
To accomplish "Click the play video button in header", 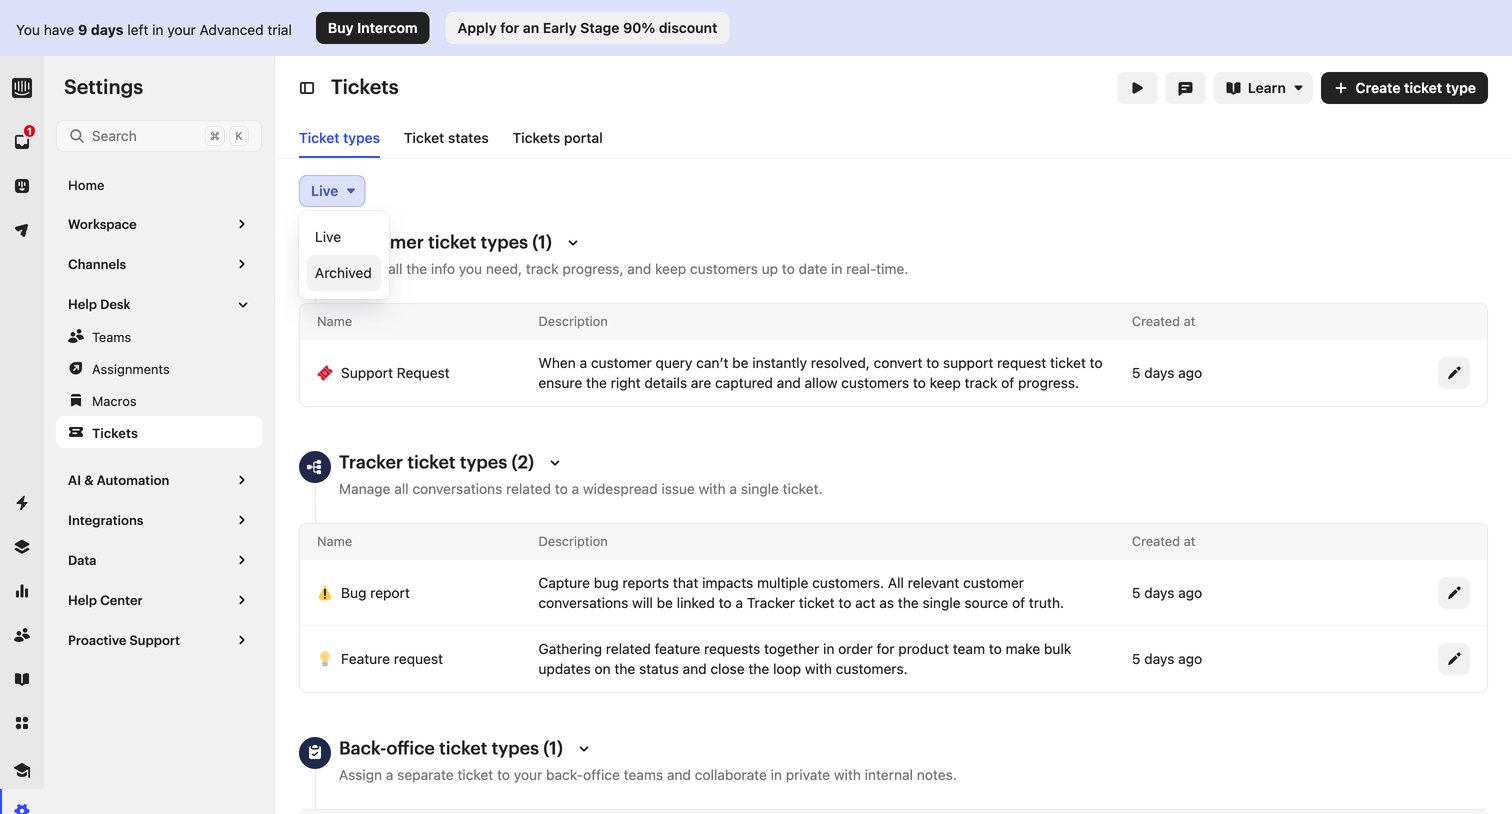I will click(x=1137, y=88).
